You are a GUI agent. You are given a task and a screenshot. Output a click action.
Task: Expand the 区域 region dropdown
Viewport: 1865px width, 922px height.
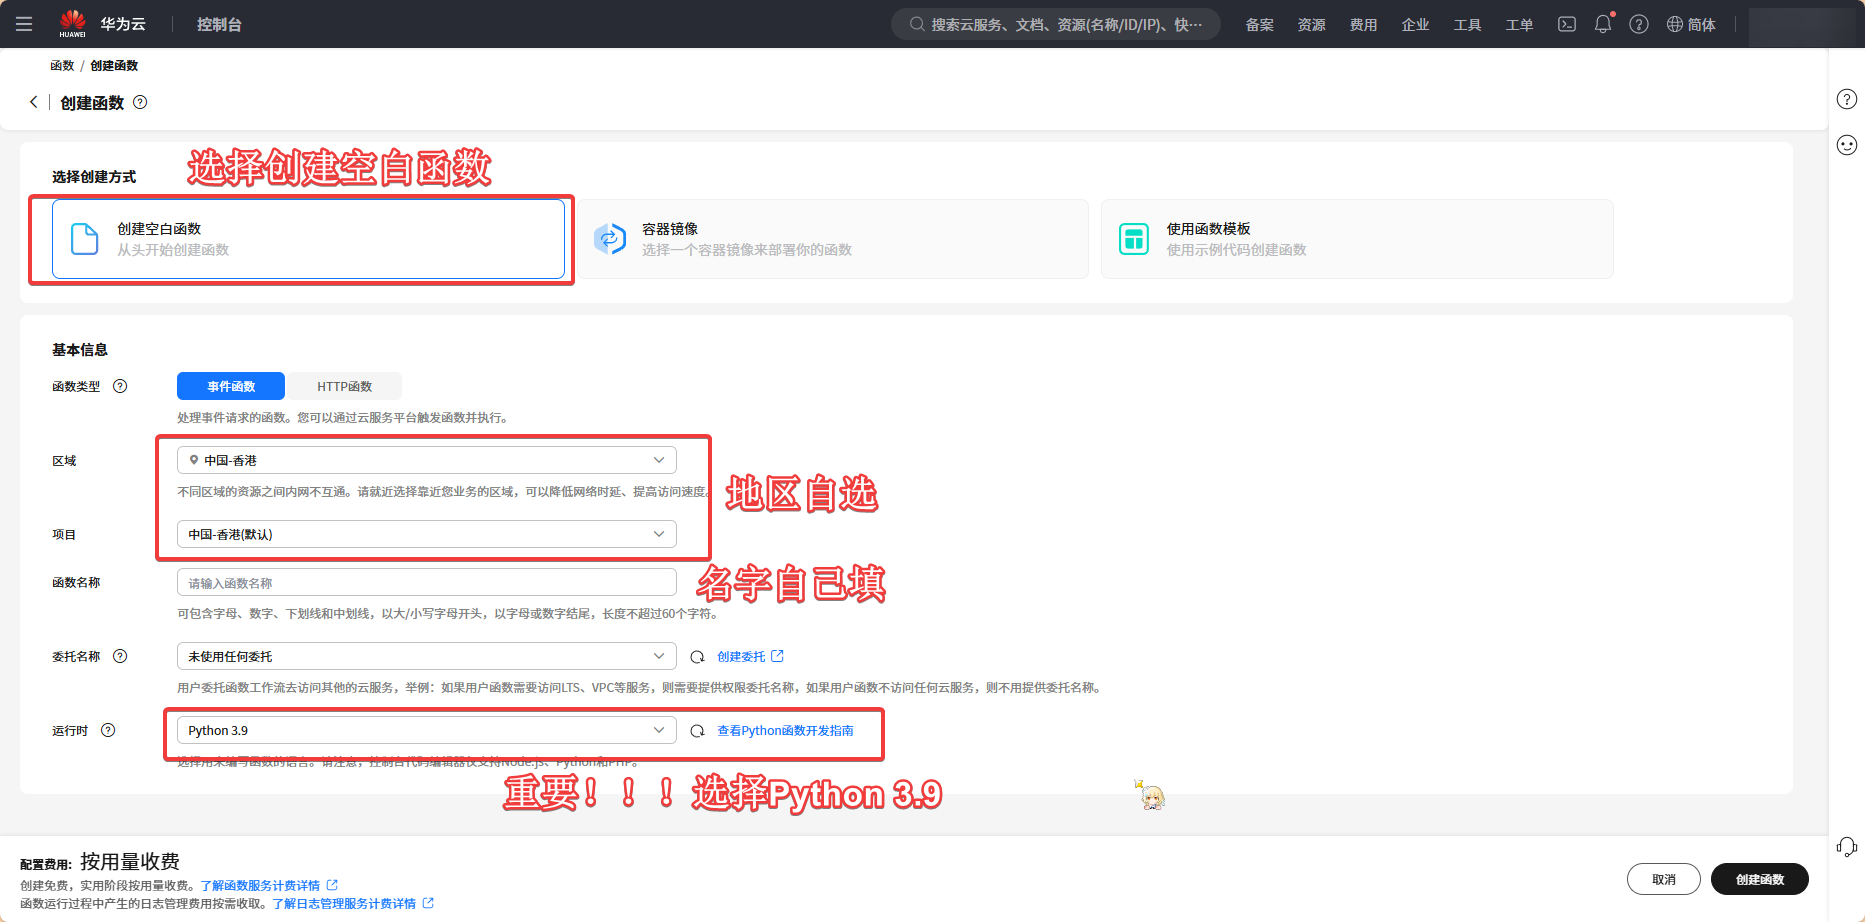(x=427, y=460)
